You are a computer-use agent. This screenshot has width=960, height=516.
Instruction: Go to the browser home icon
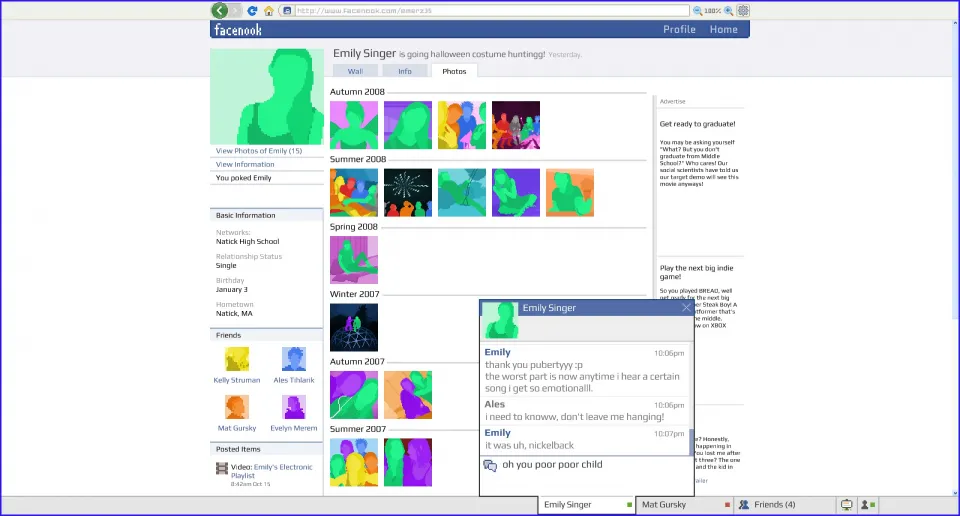(x=269, y=10)
